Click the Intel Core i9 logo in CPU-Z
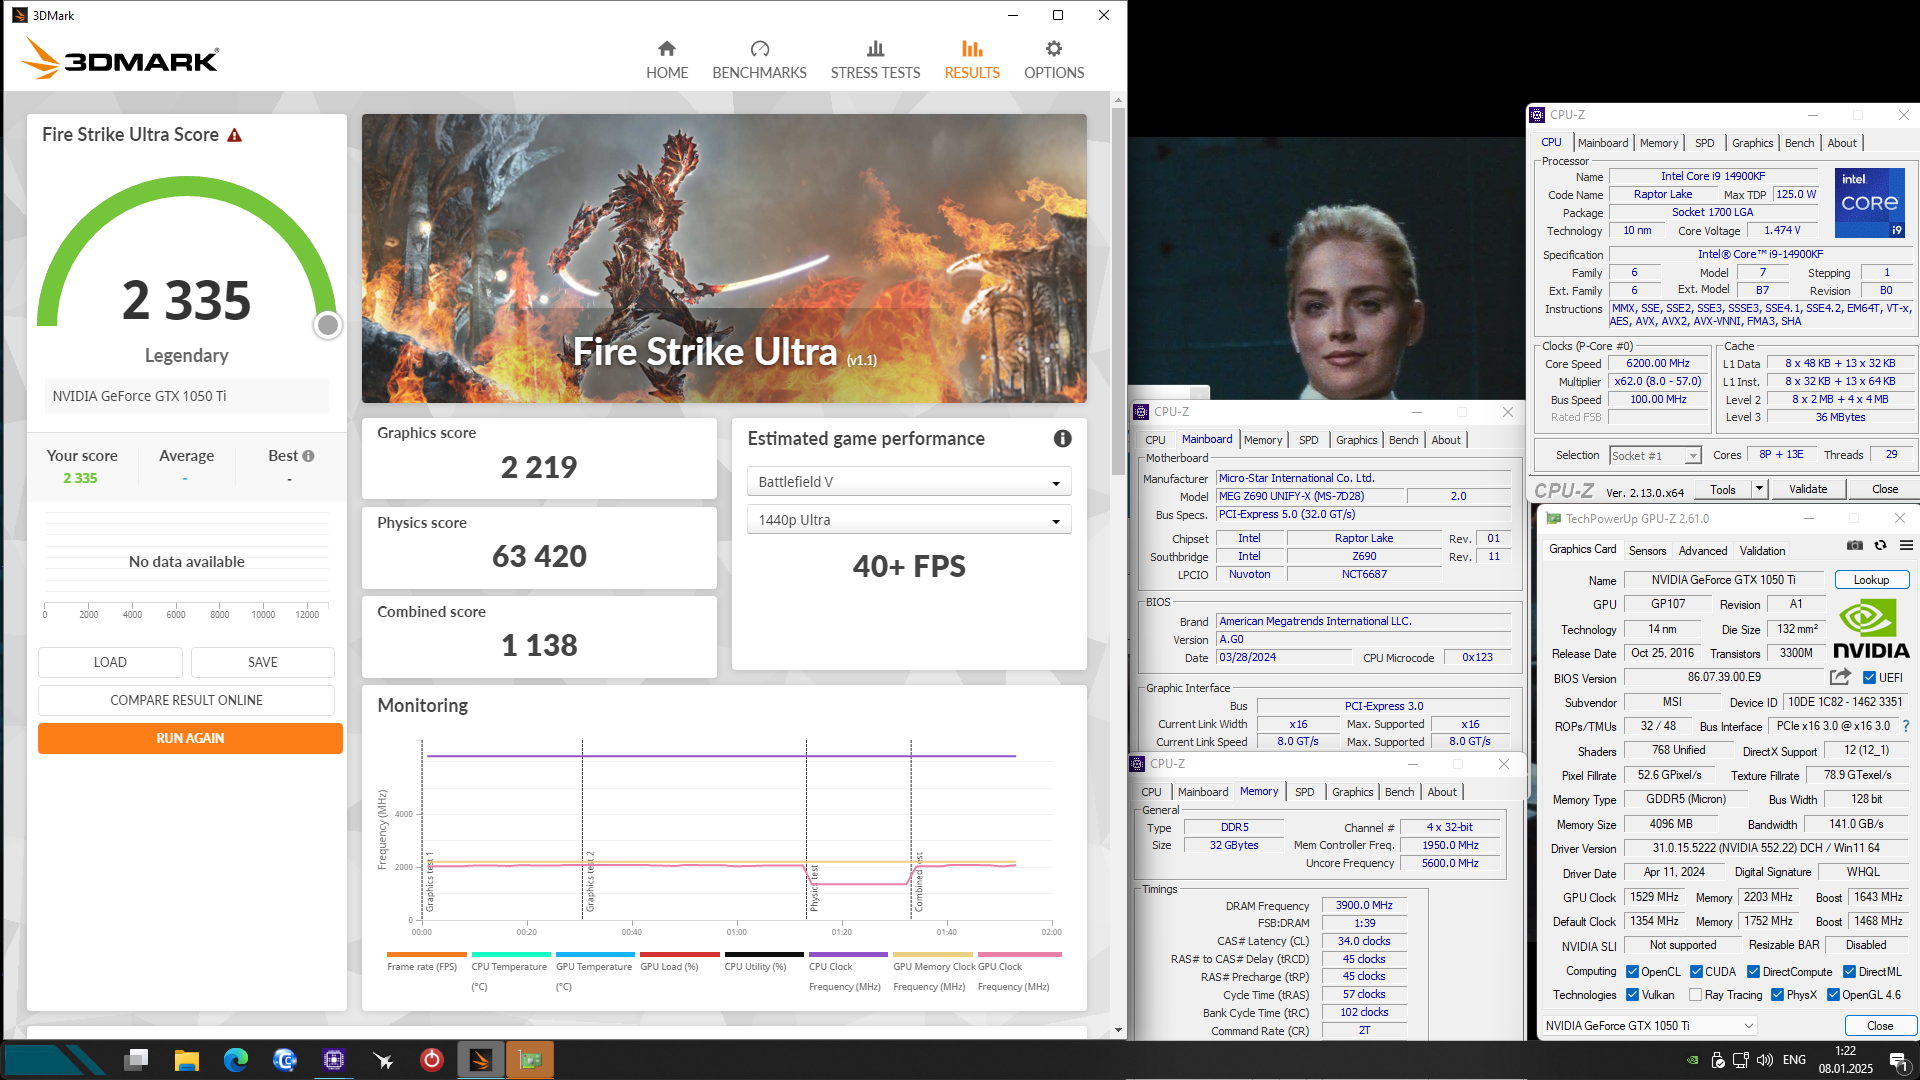This screenshot has height=1080, width=1920. pyautogui.click(x=1870, y=203)
